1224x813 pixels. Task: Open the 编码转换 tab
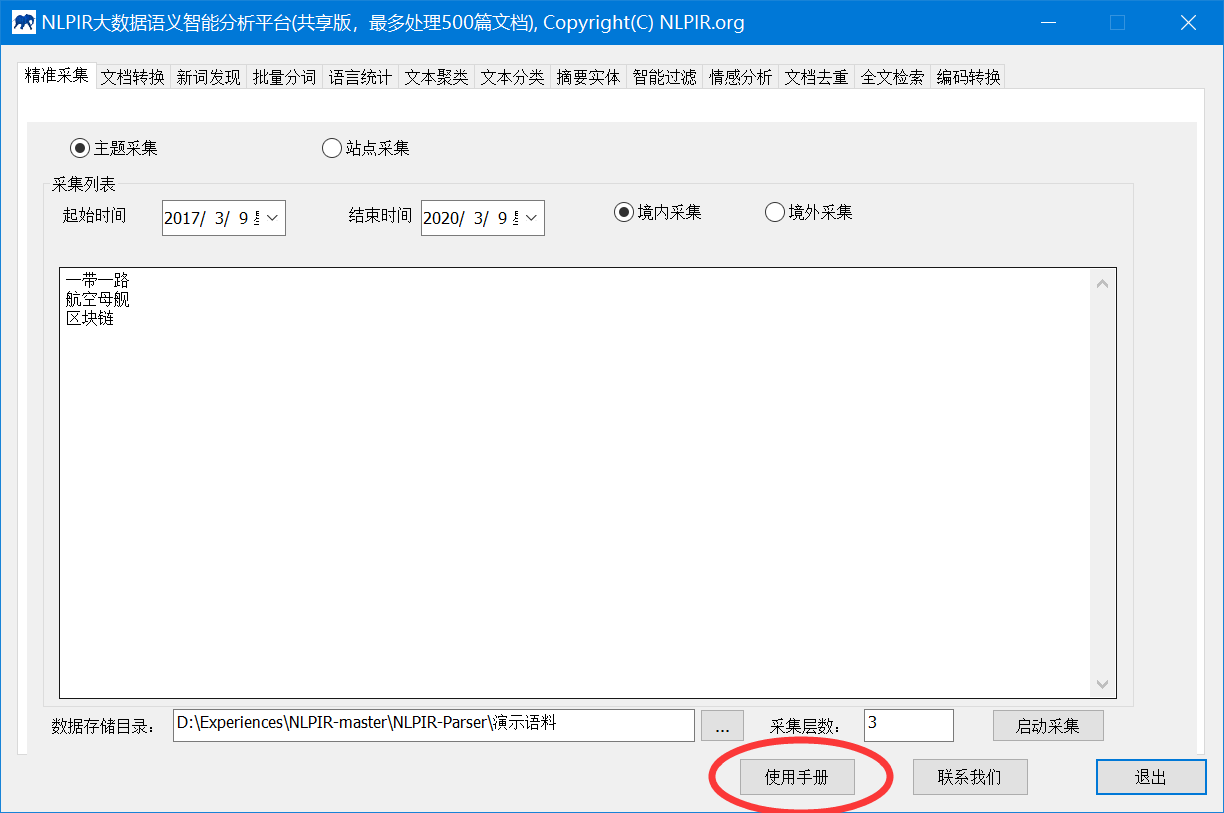[968, 75]
